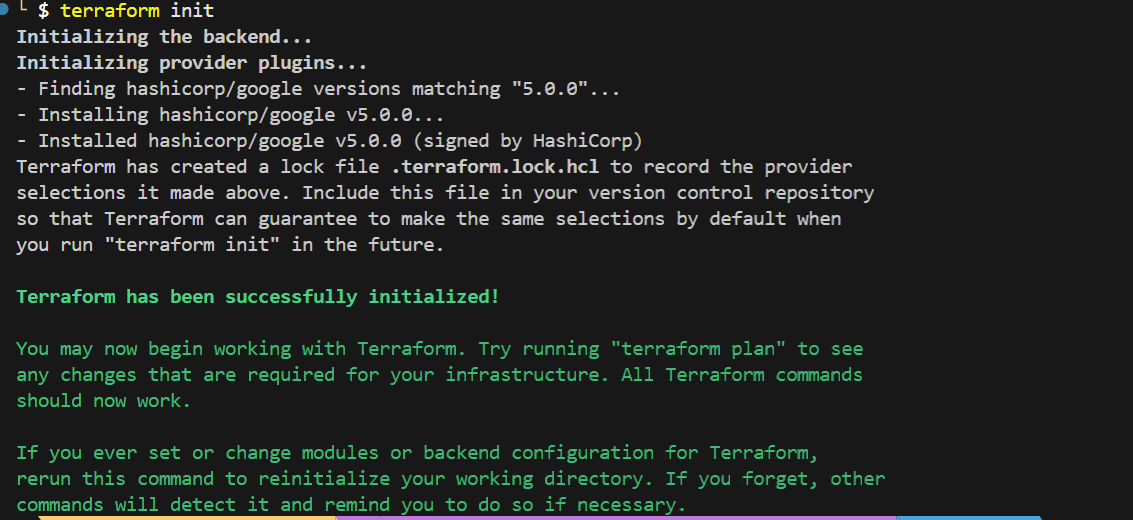Click the "should now work." line
This screenshot has width=1133, height=520.
coord(103,401)
